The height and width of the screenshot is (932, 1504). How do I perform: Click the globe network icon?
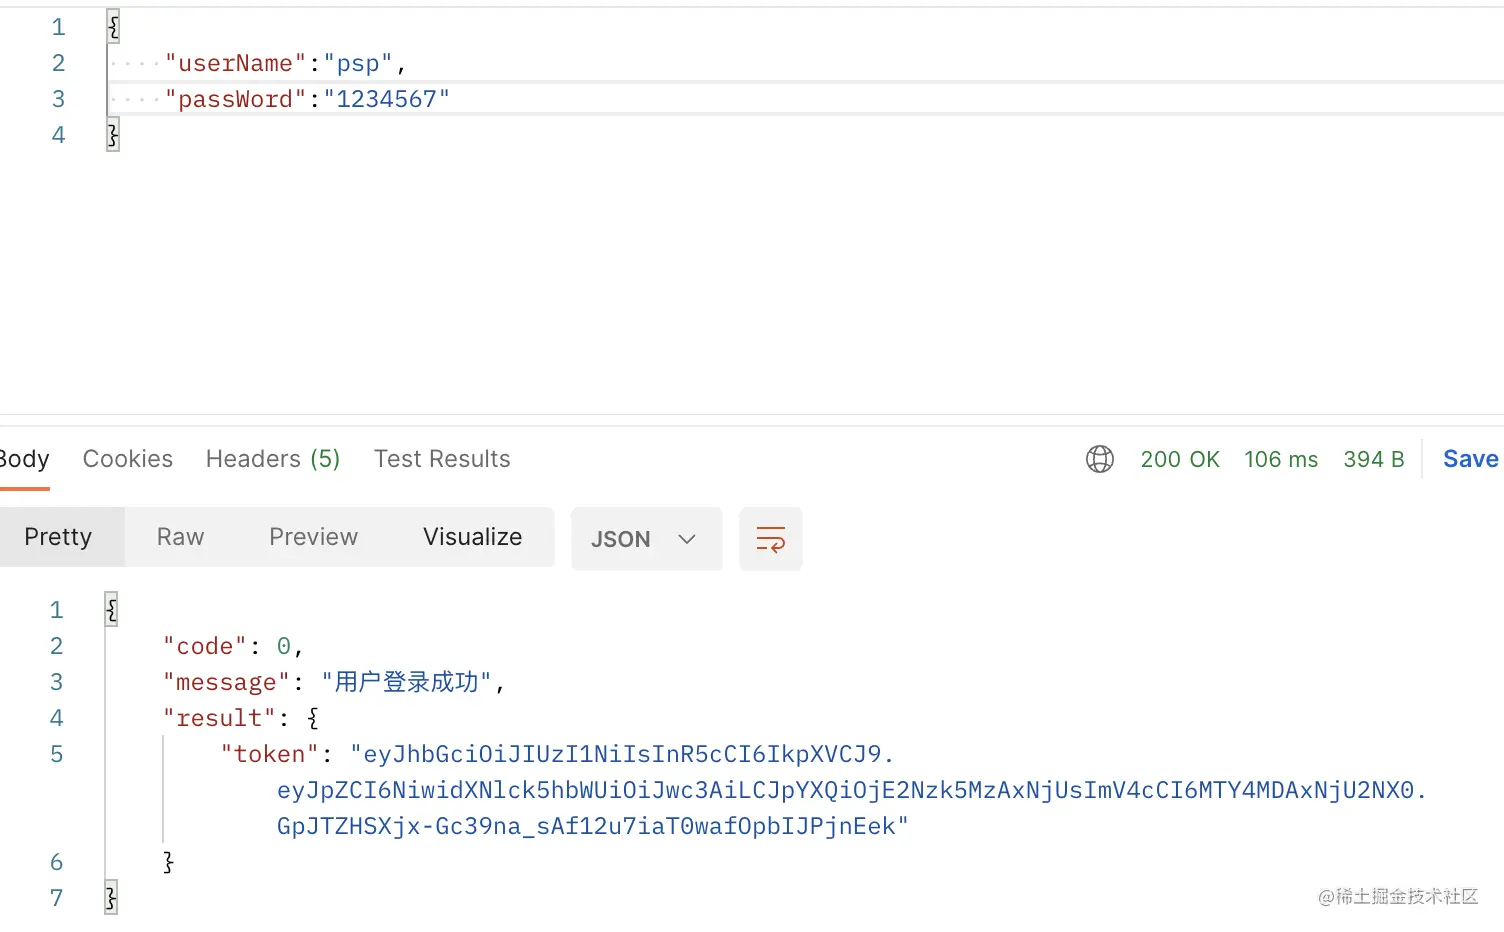1100,459
